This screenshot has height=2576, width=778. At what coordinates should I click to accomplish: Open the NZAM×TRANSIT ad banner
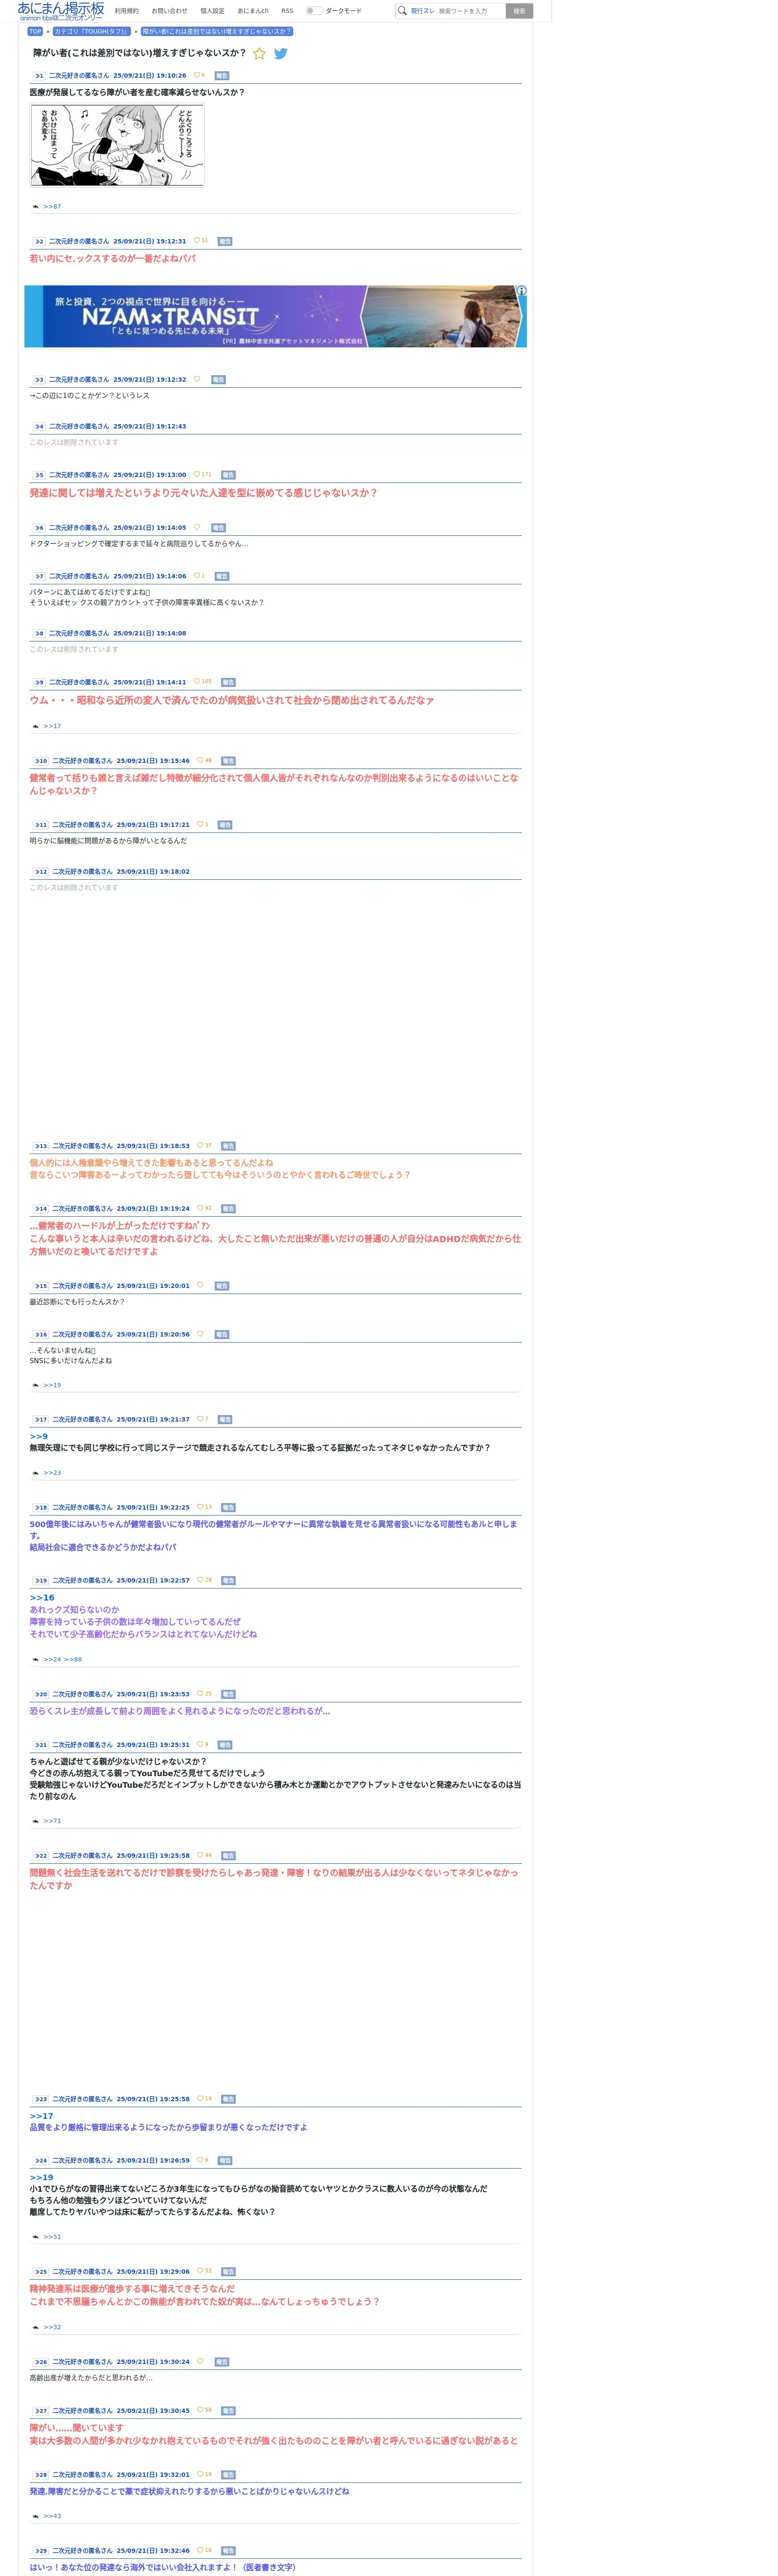pyautogui.click(x=275, y=316)
